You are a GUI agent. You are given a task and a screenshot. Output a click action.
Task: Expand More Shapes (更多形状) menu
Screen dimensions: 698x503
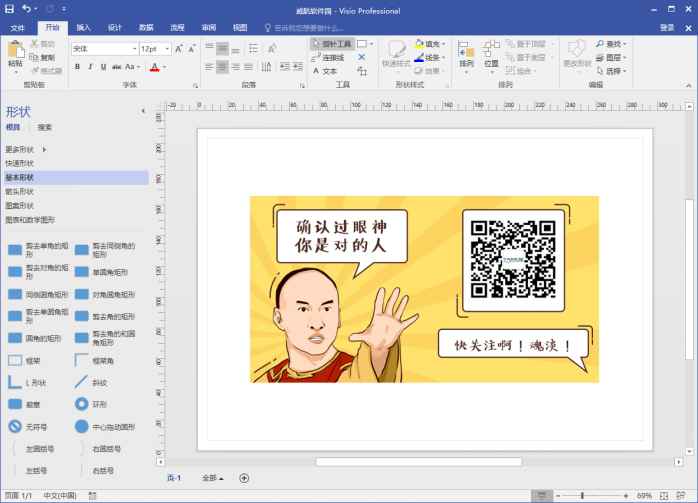[25, 149]
